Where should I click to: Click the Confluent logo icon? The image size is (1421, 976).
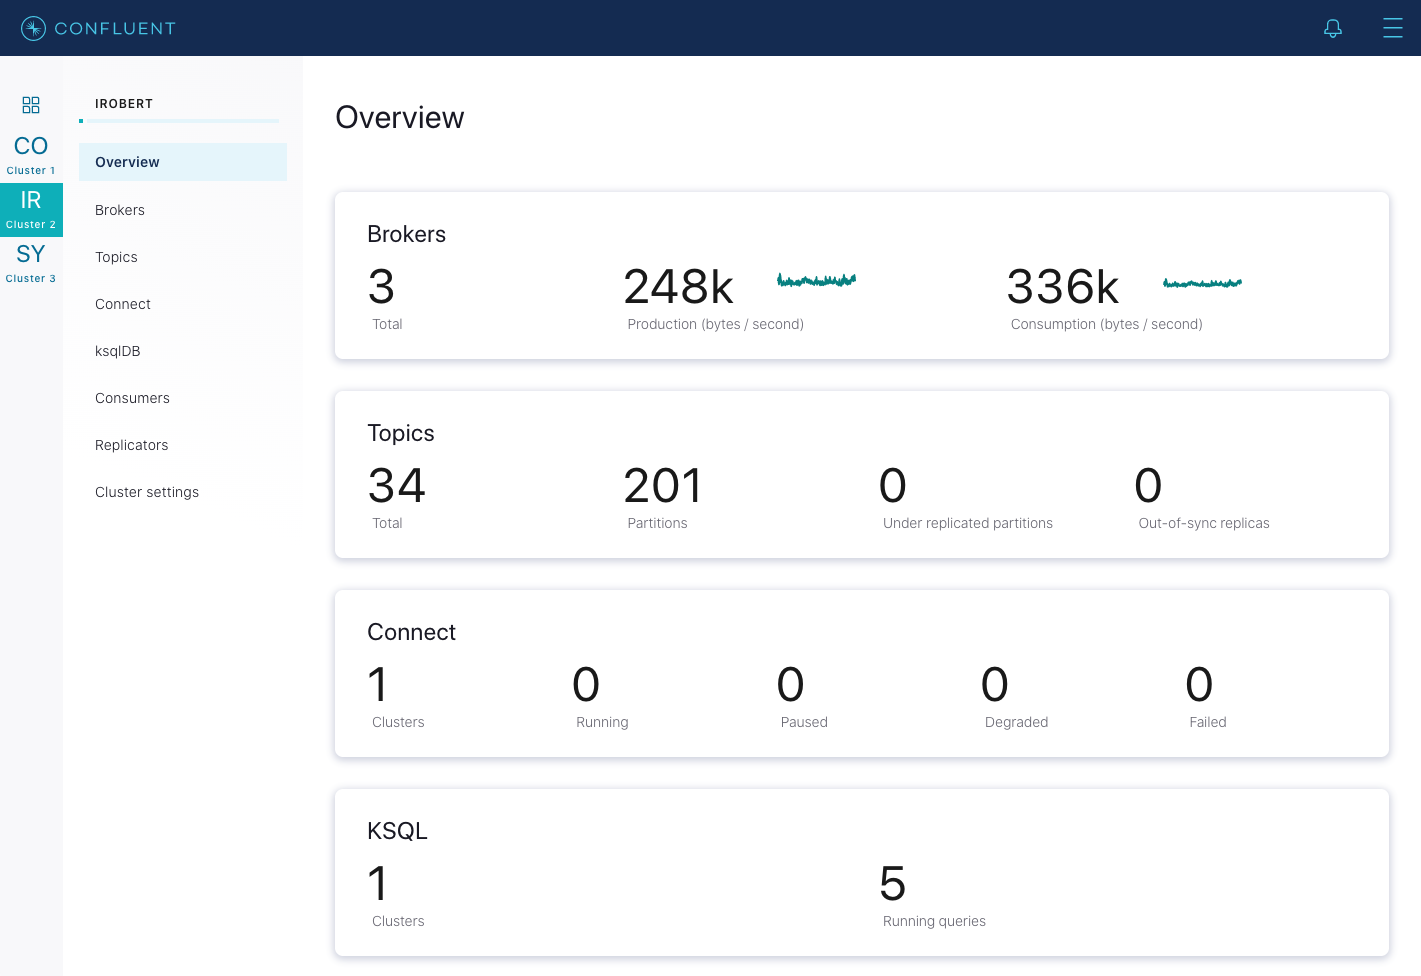(x=33, y=28)
